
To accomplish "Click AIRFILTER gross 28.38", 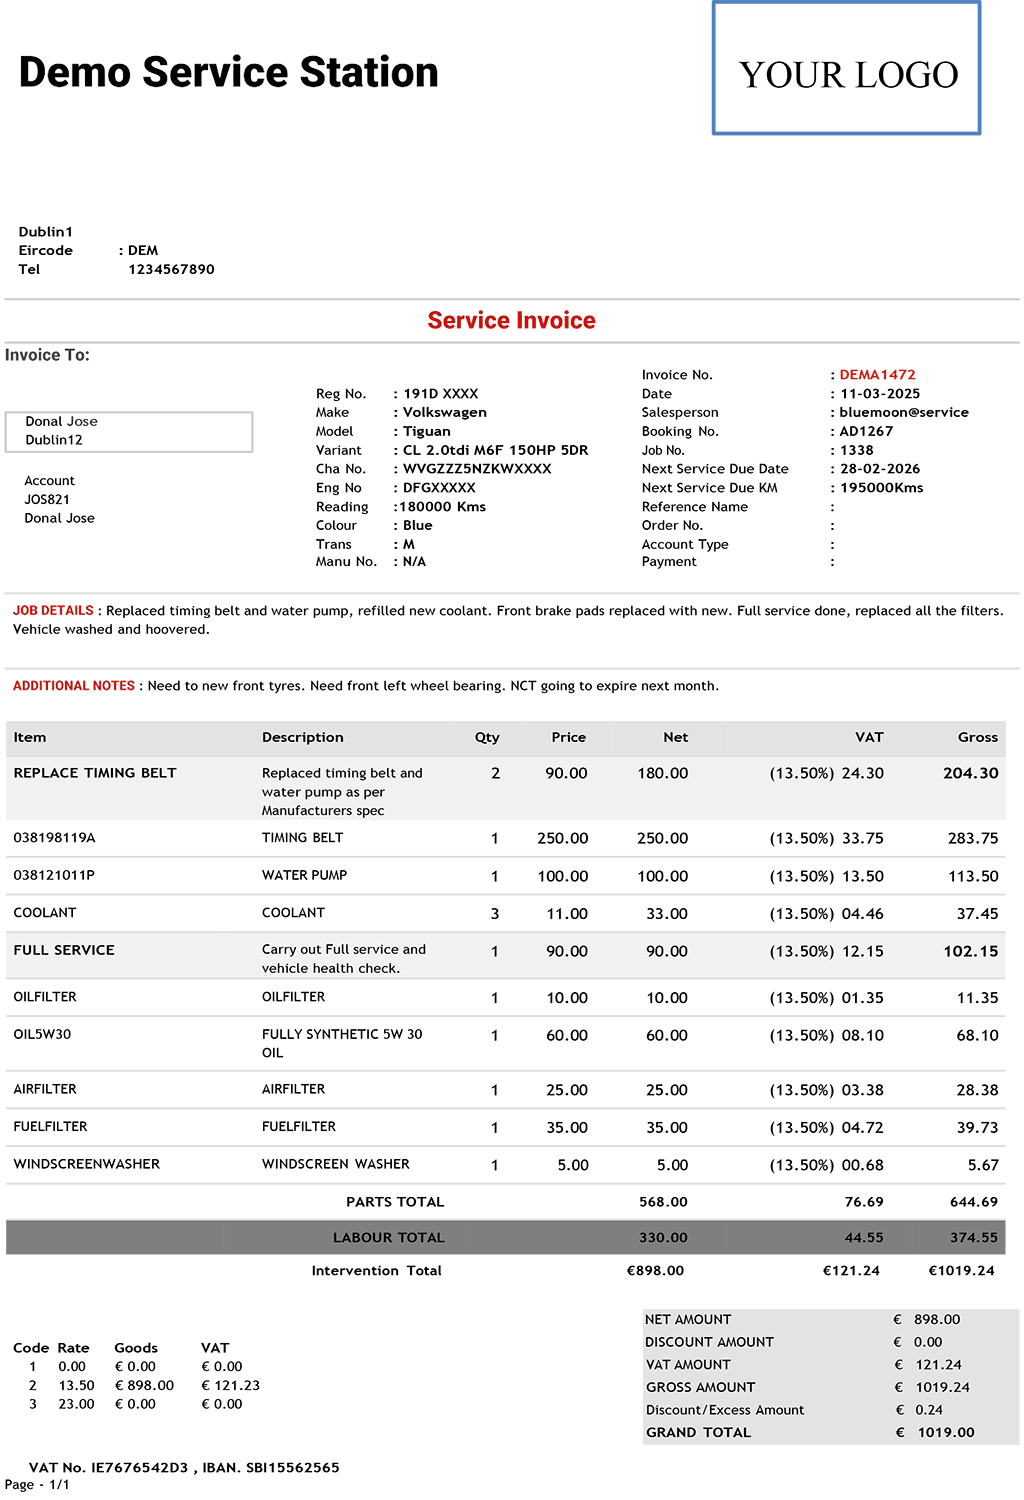I will (x=977, y=1090).
